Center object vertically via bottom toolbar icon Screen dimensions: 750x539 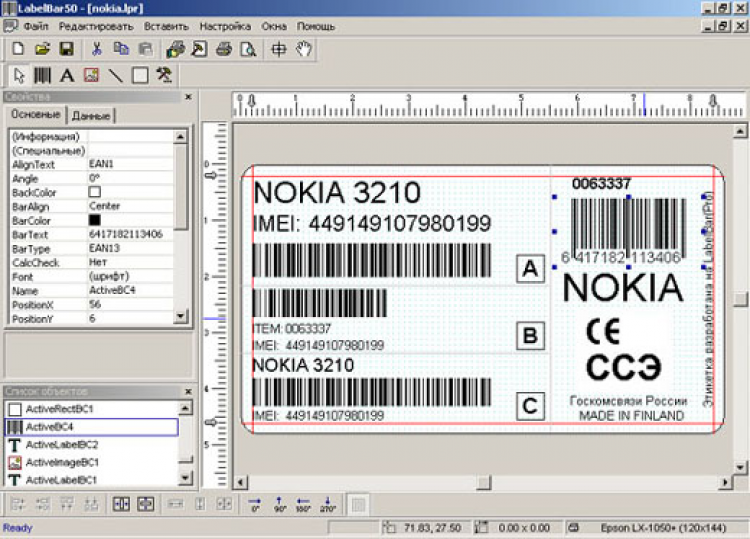pyautogui.click(x=145, y=504)
